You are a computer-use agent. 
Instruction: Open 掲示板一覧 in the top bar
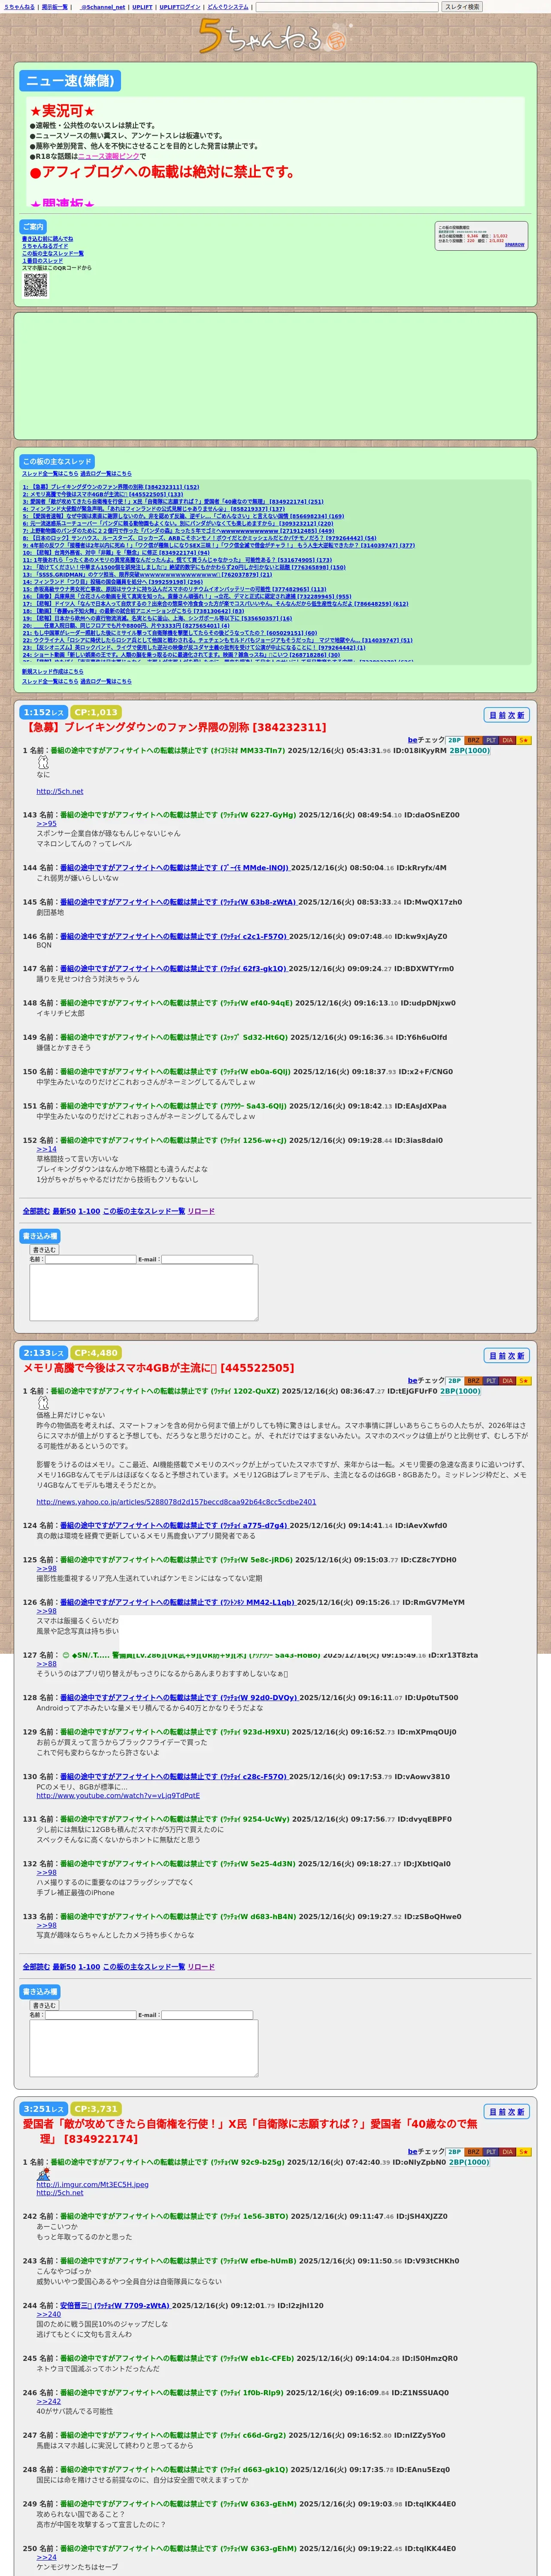[54, 7]
